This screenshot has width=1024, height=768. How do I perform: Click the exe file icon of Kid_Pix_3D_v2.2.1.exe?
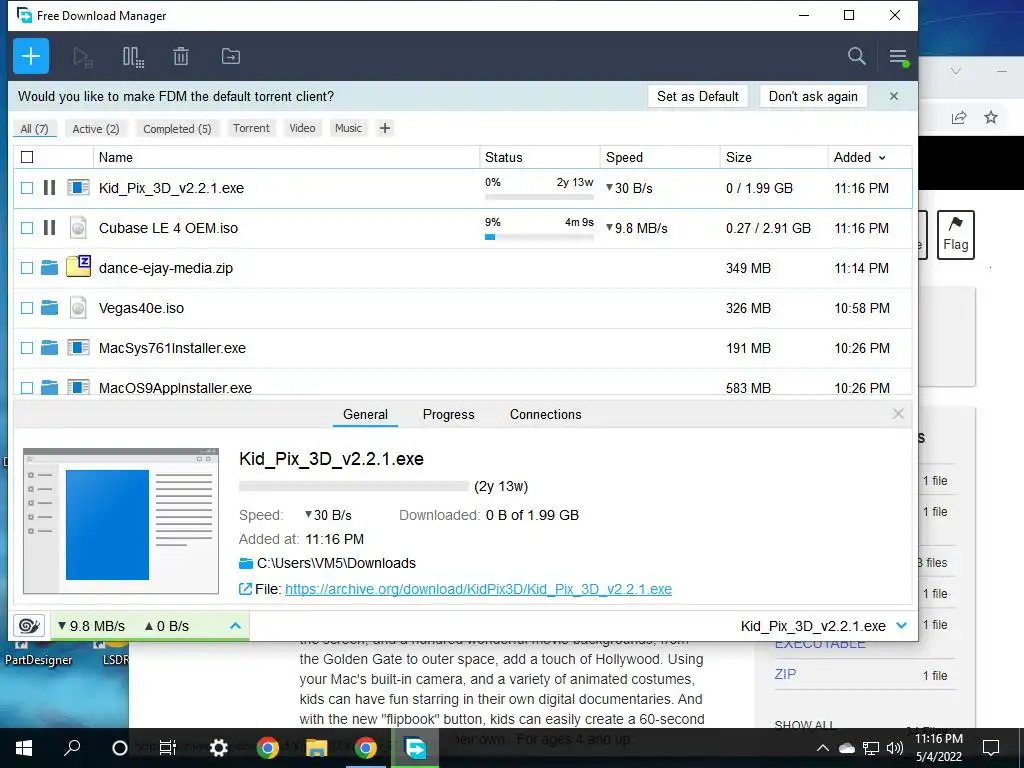pyautogui.click(x=78, y=188)
